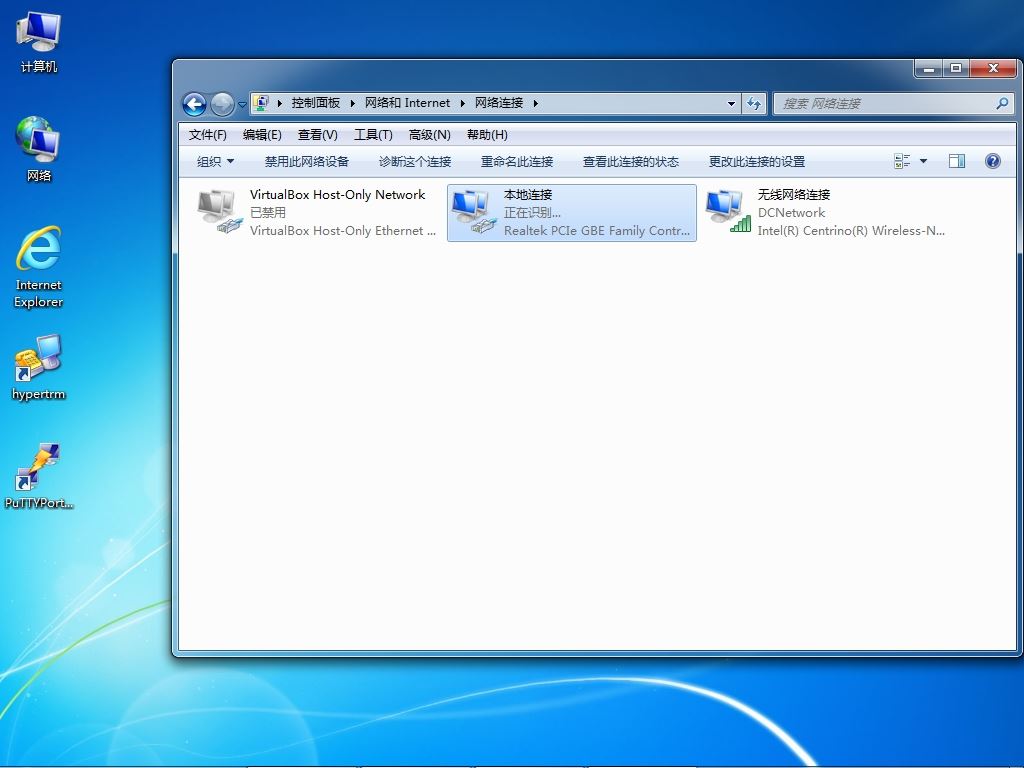Open the 工具(T) menu
Viewport: 1024px width, 768px height.
pyautogui.click(x=373, y=135)
